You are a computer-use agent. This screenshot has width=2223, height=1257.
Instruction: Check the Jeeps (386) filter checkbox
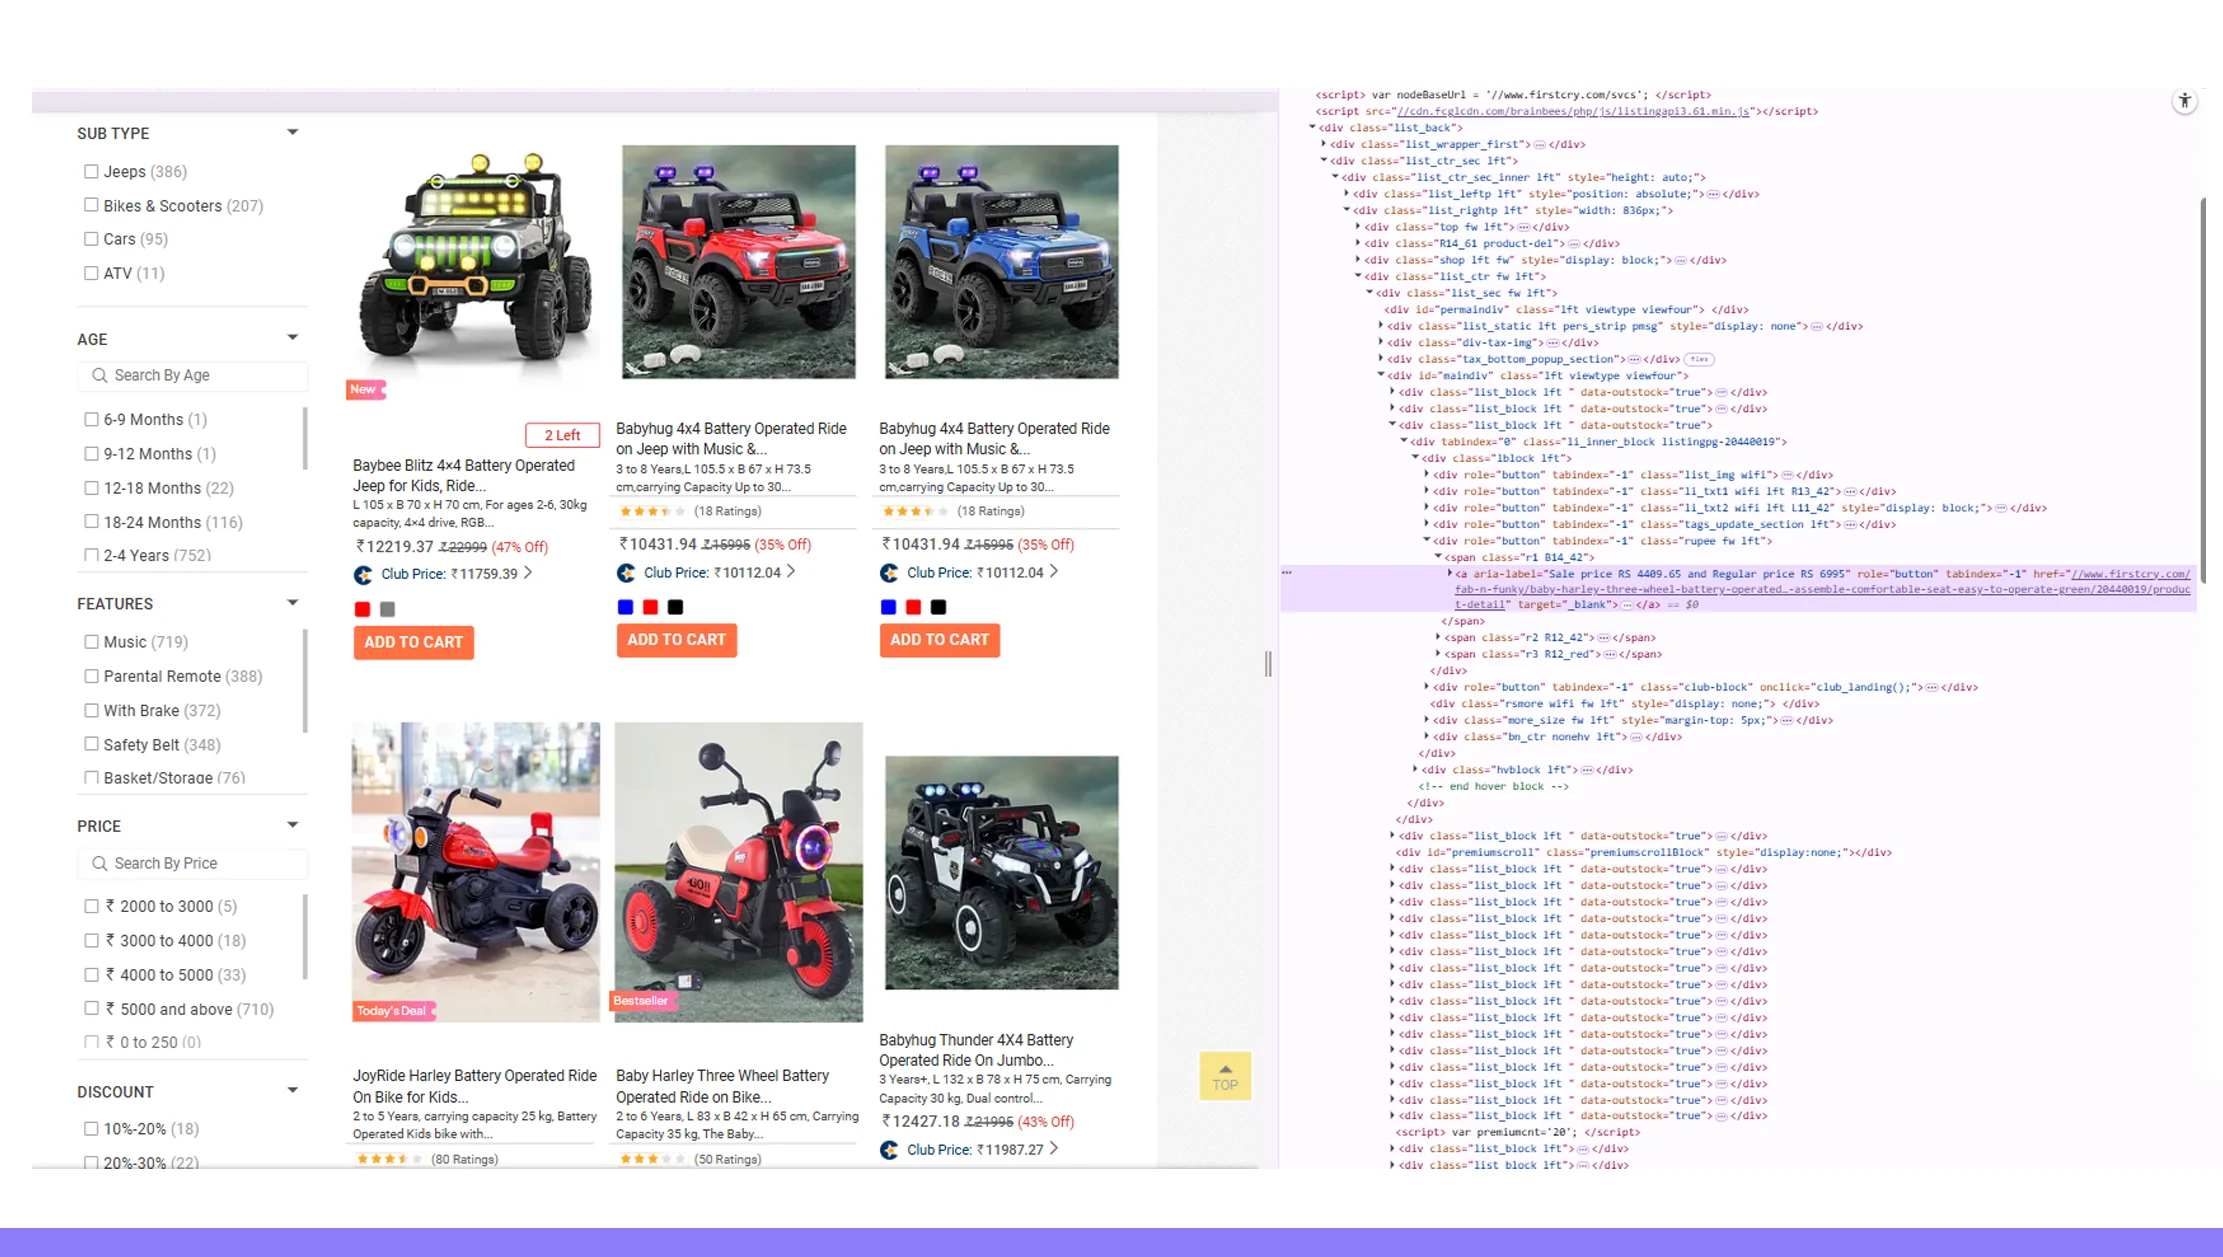(x=91, y=171)
